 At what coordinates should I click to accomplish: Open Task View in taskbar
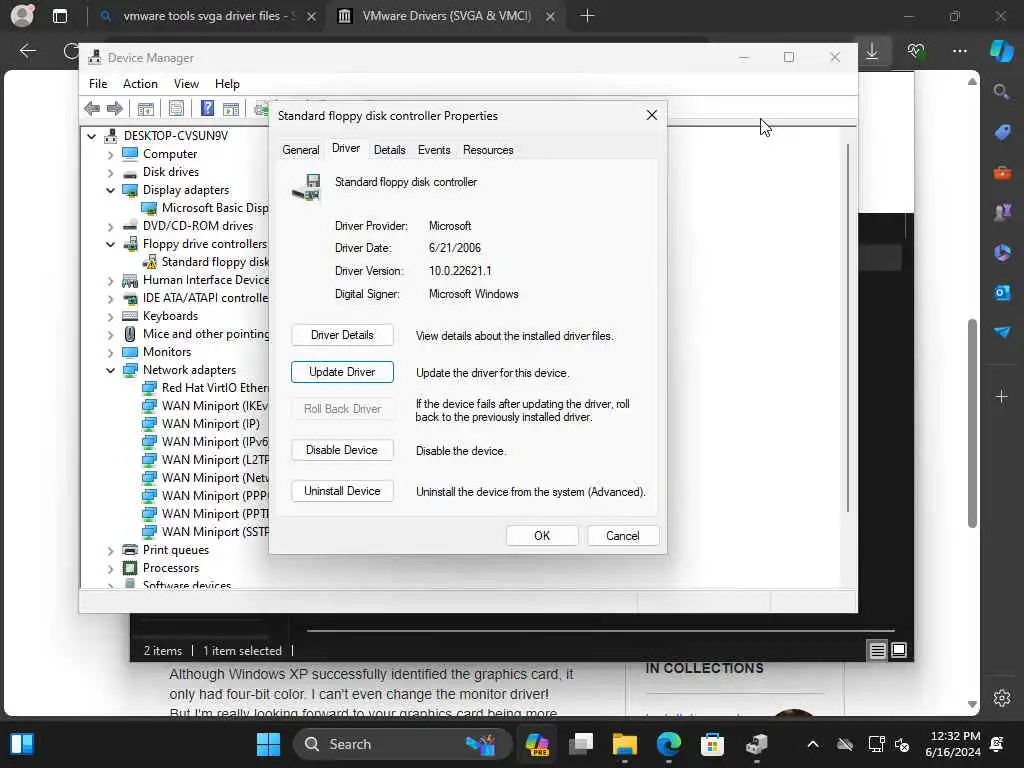point(581,744)
